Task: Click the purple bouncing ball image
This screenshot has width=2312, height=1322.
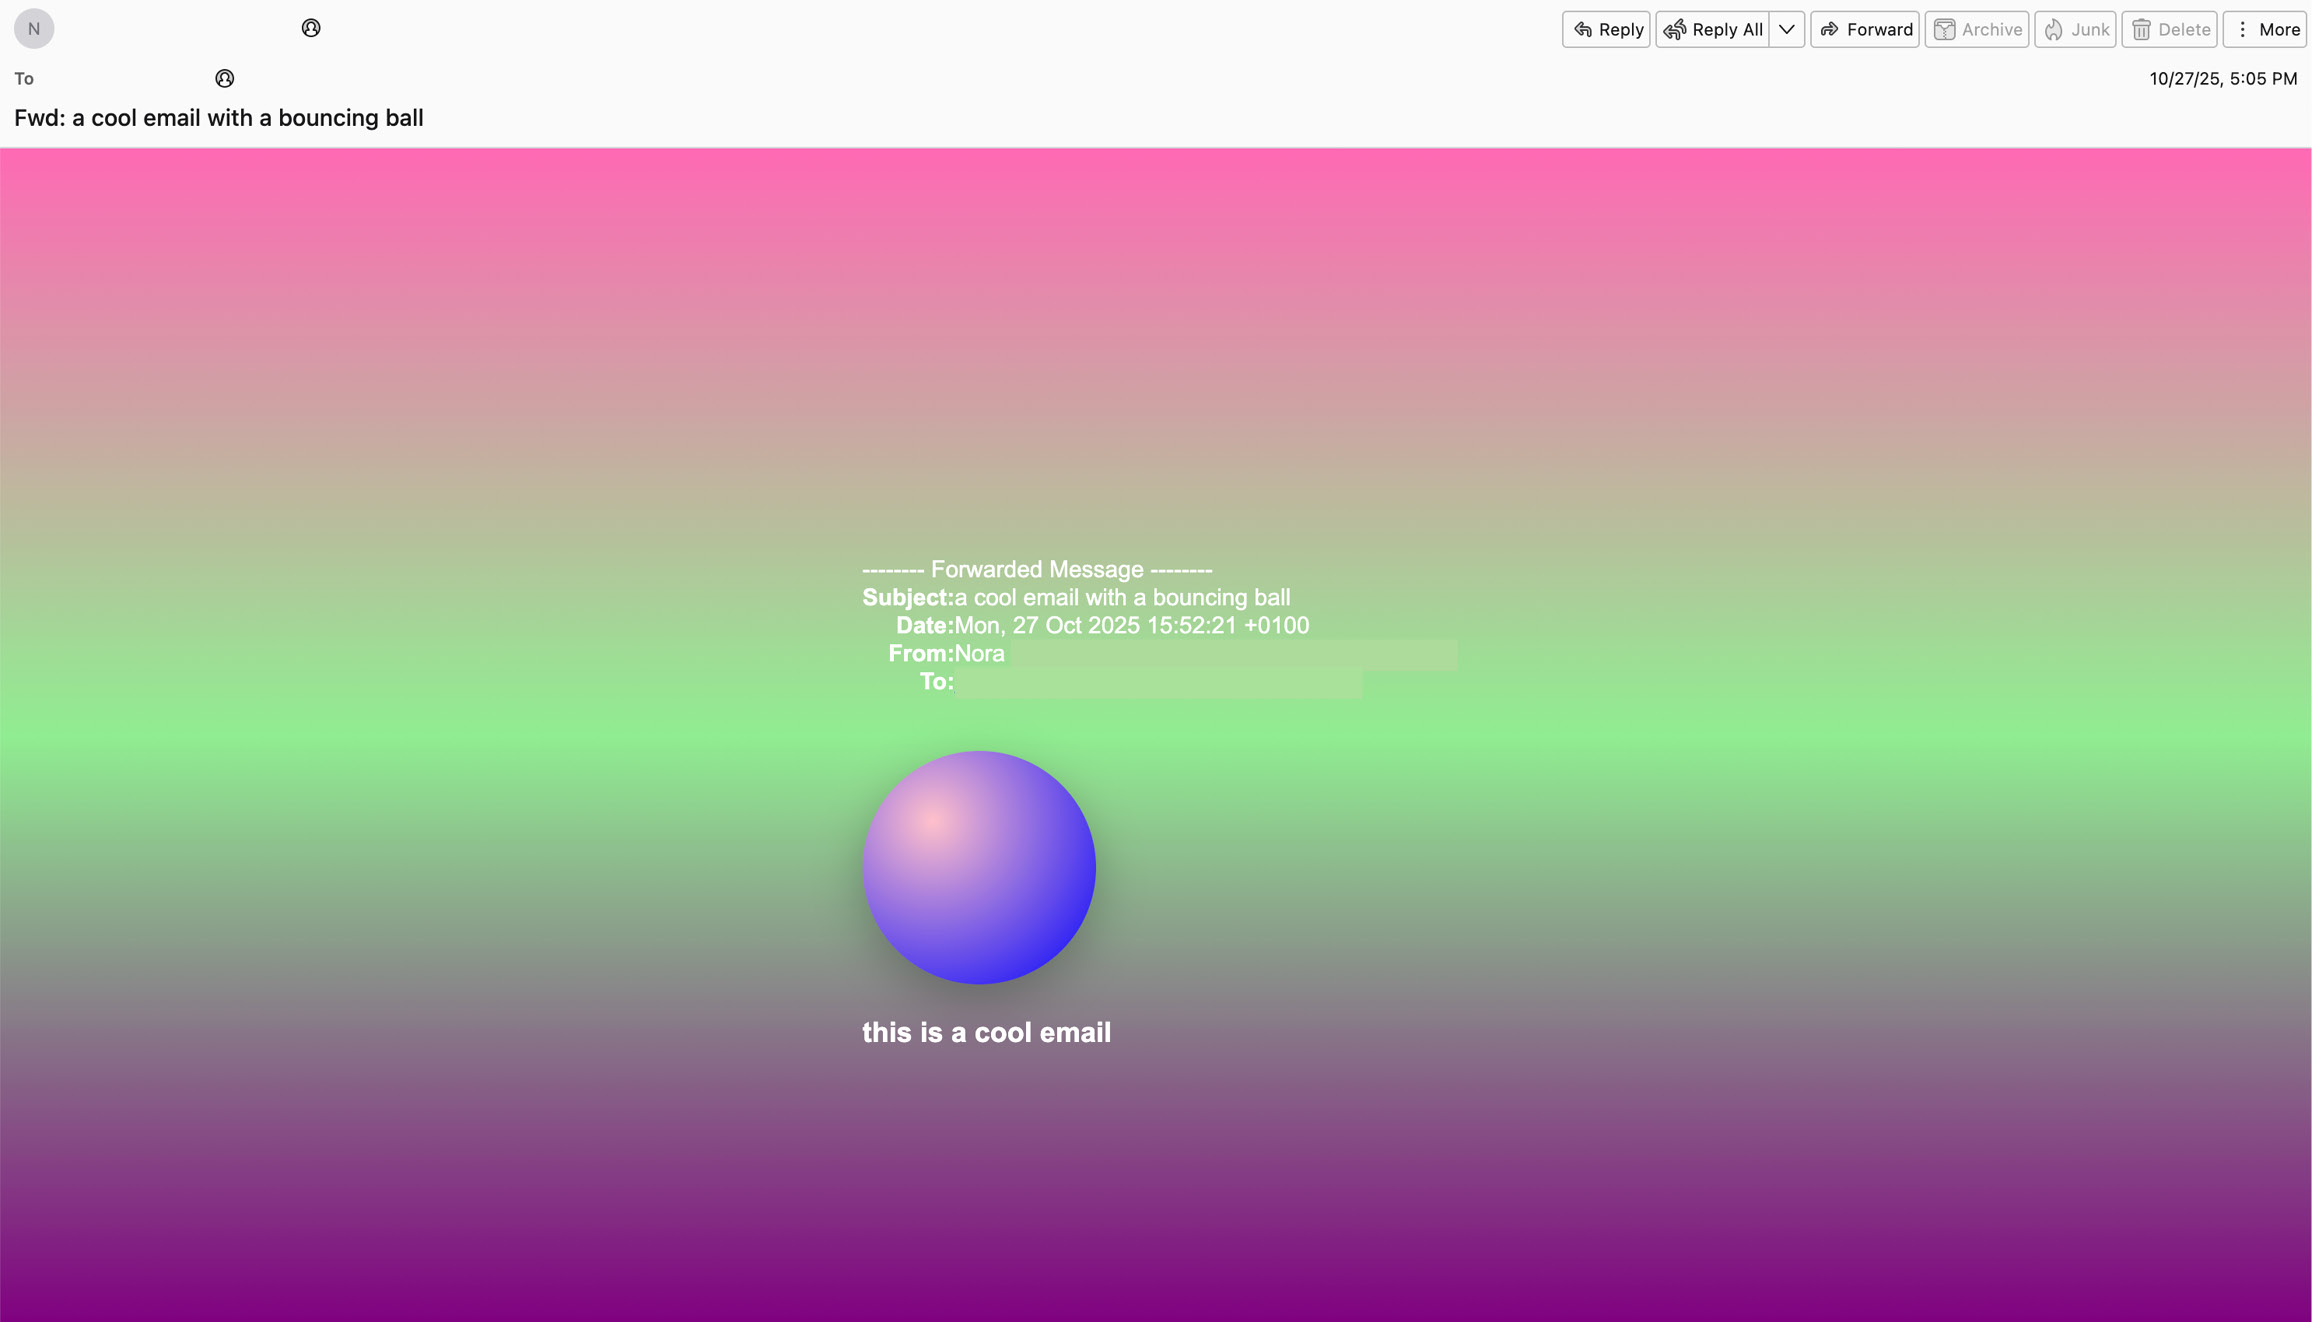Action: (x=979, y=867)
